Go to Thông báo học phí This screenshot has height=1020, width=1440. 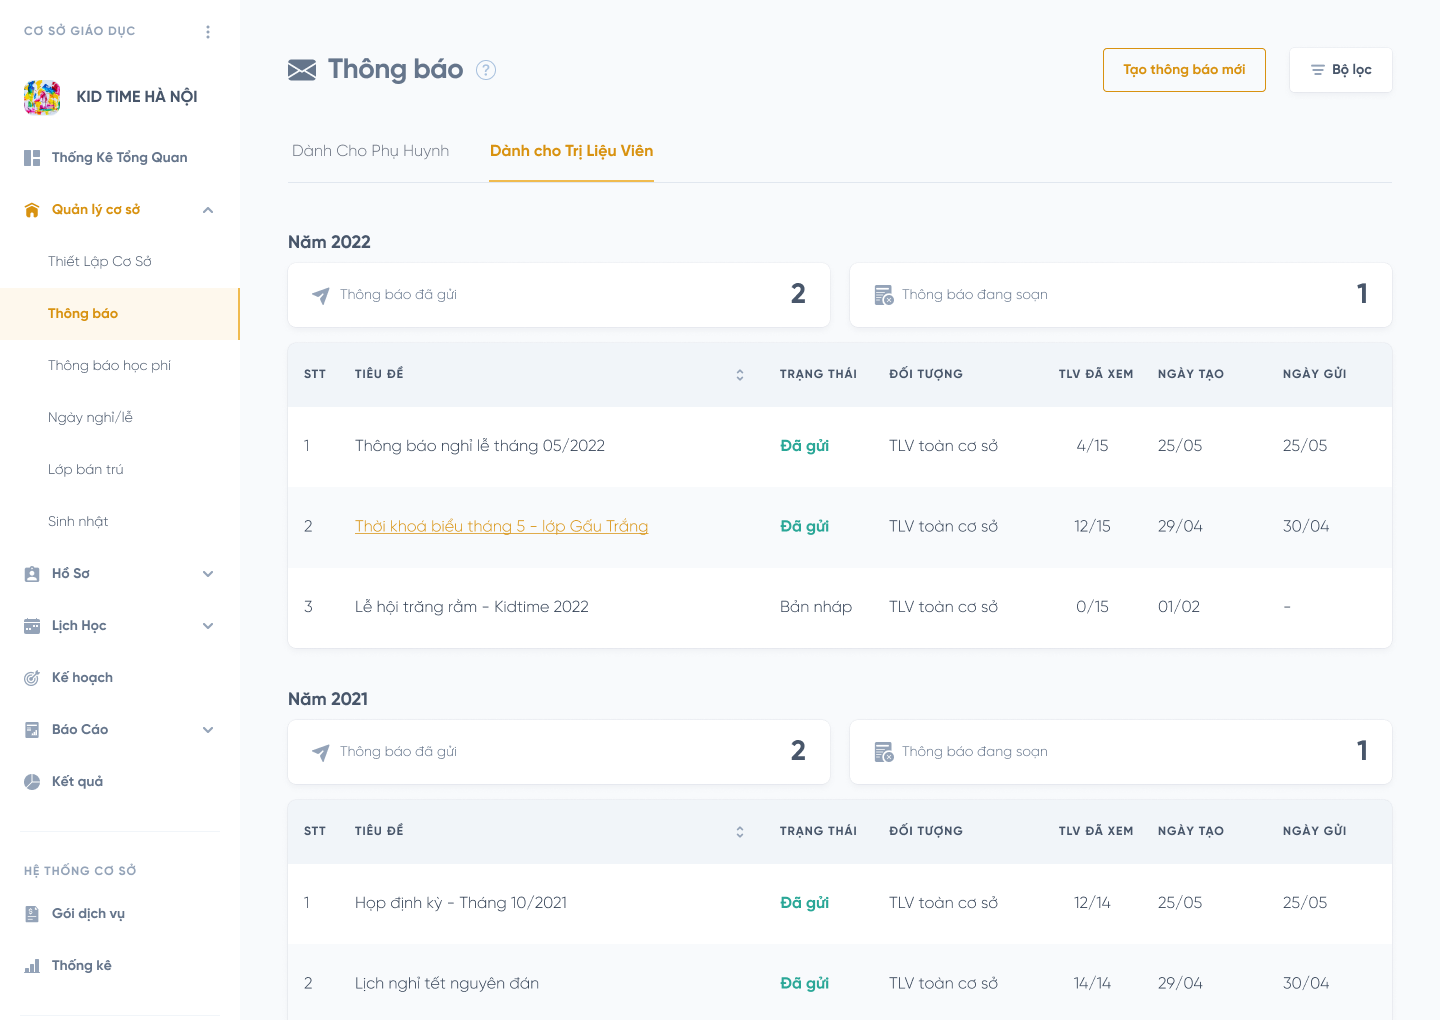click(109, 366)
